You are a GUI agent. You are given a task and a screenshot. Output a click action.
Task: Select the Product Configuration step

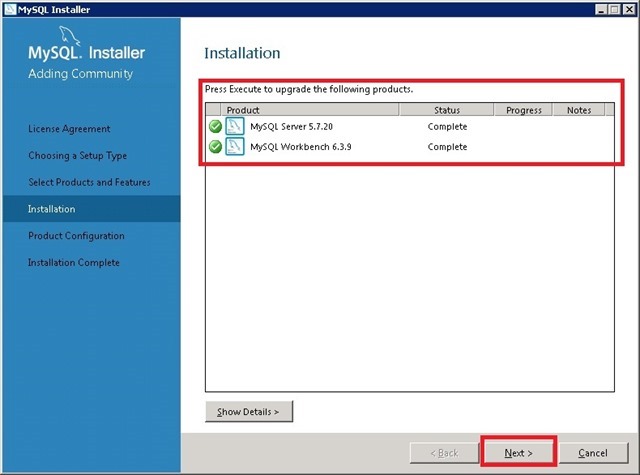pyautogui.click(x=76, y=236)
